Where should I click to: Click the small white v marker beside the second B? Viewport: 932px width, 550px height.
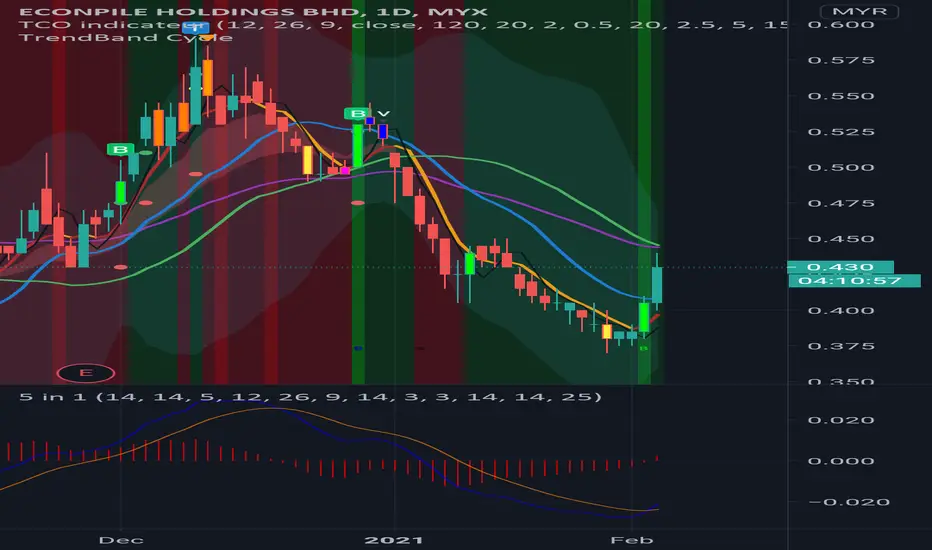tap(384, 114)
